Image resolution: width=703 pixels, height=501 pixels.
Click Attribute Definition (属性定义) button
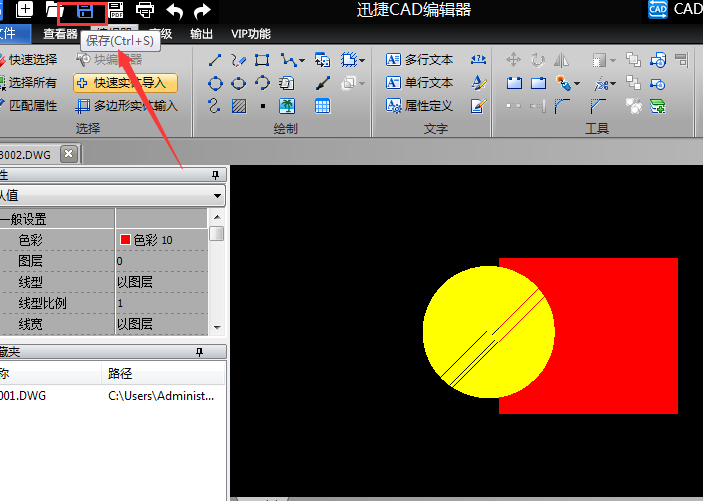point(419,106)
